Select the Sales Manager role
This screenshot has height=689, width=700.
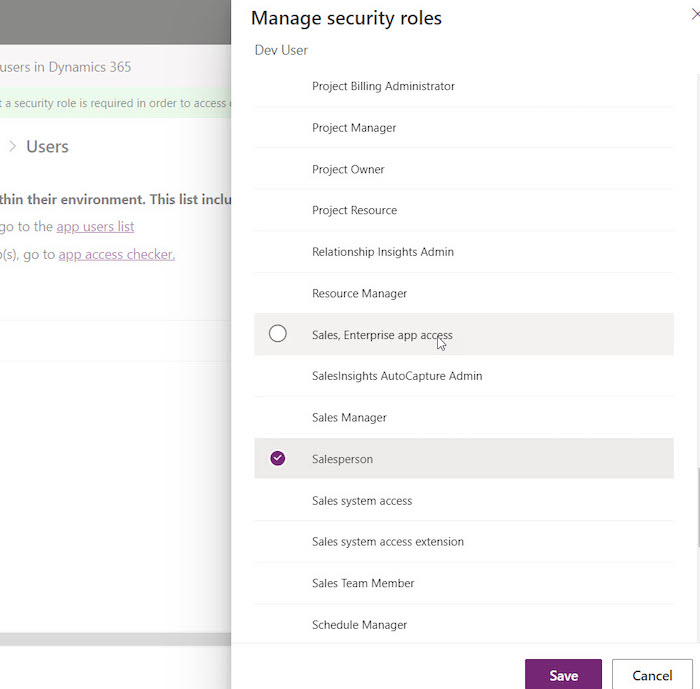[464, 418]
